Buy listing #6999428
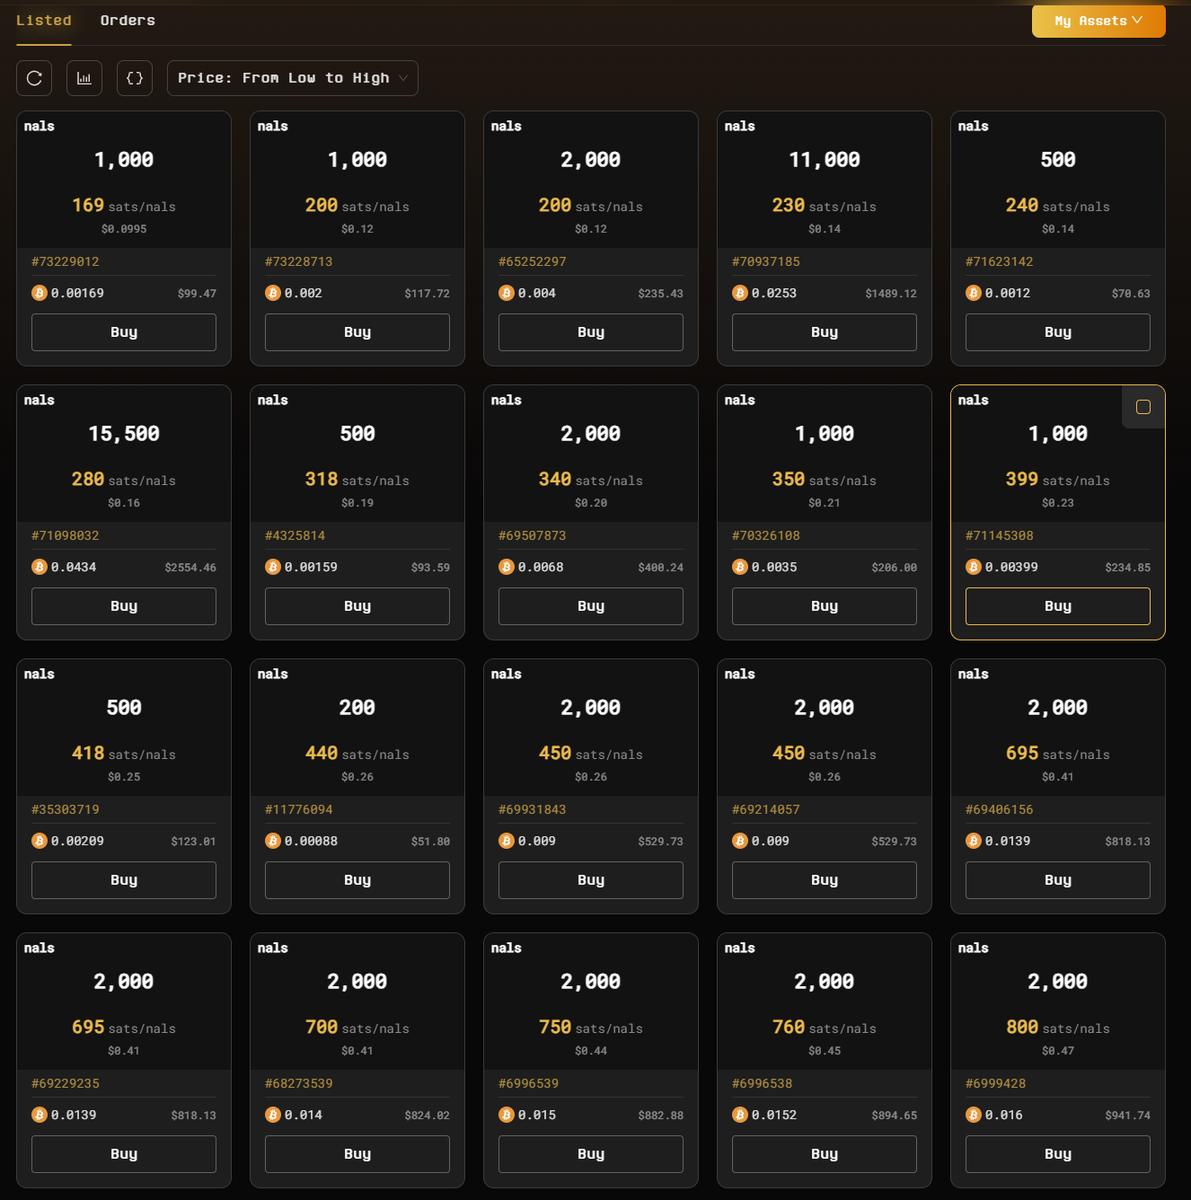1191x1200 pixels. click(x=1058, y=1154)
